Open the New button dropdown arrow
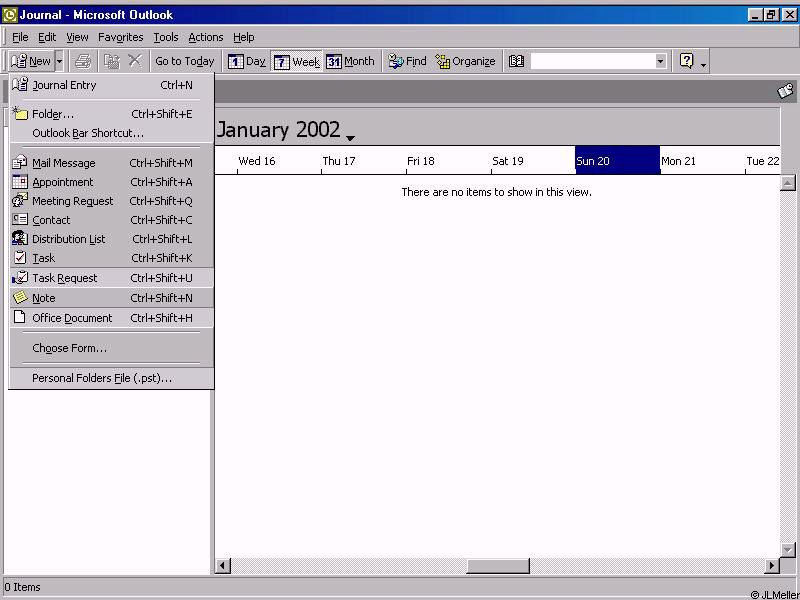800x600 pixels. click(59, 61)
